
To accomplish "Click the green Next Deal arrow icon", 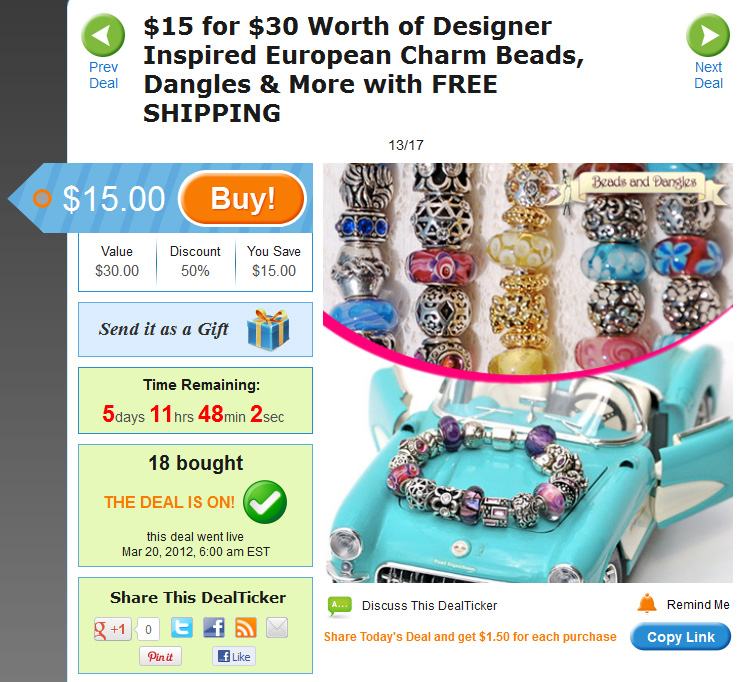I will click(708, 35).
